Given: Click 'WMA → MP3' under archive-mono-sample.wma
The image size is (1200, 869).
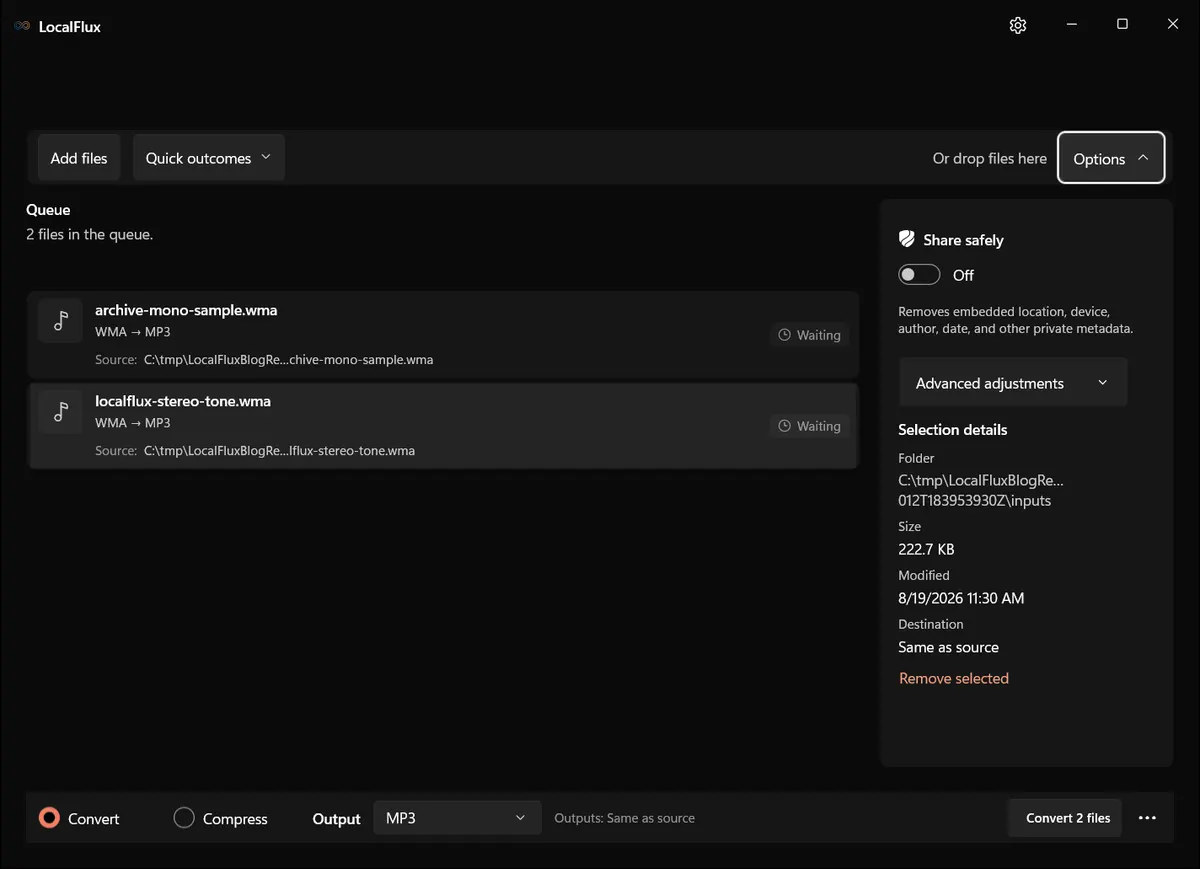Looking at the screenshot, I should coord(133,332).
